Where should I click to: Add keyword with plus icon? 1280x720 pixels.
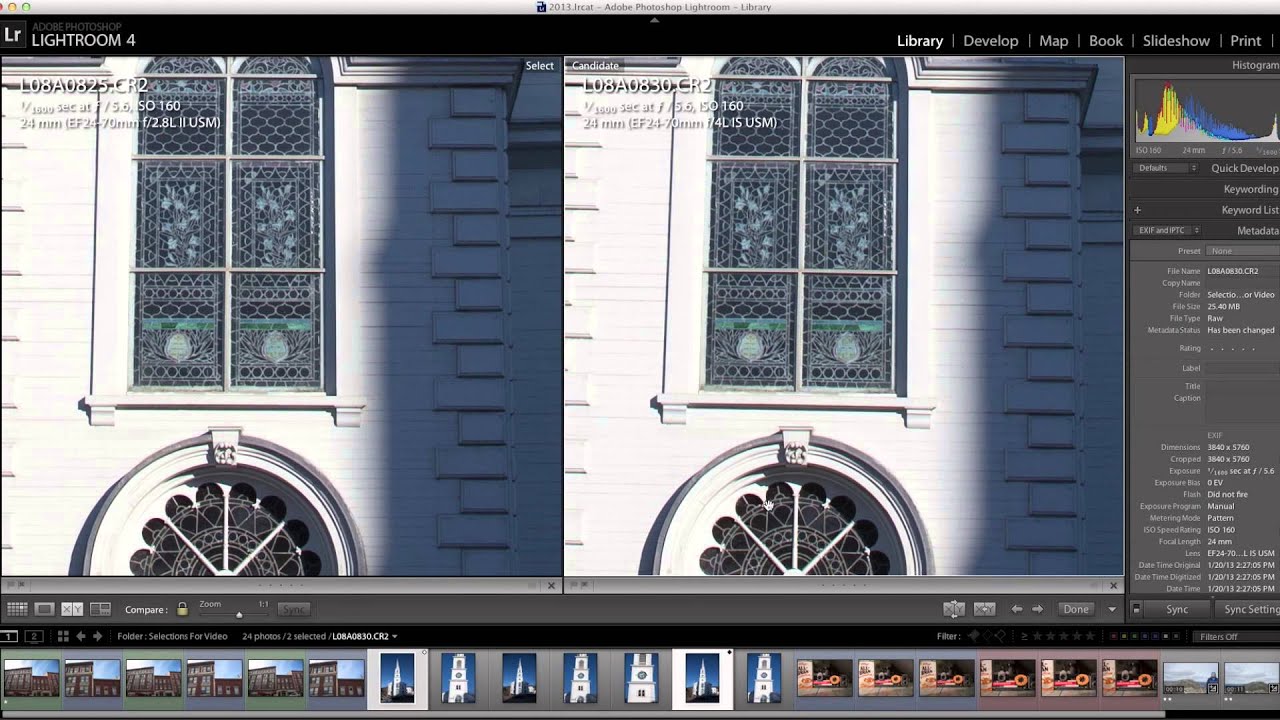point(1137,210)
